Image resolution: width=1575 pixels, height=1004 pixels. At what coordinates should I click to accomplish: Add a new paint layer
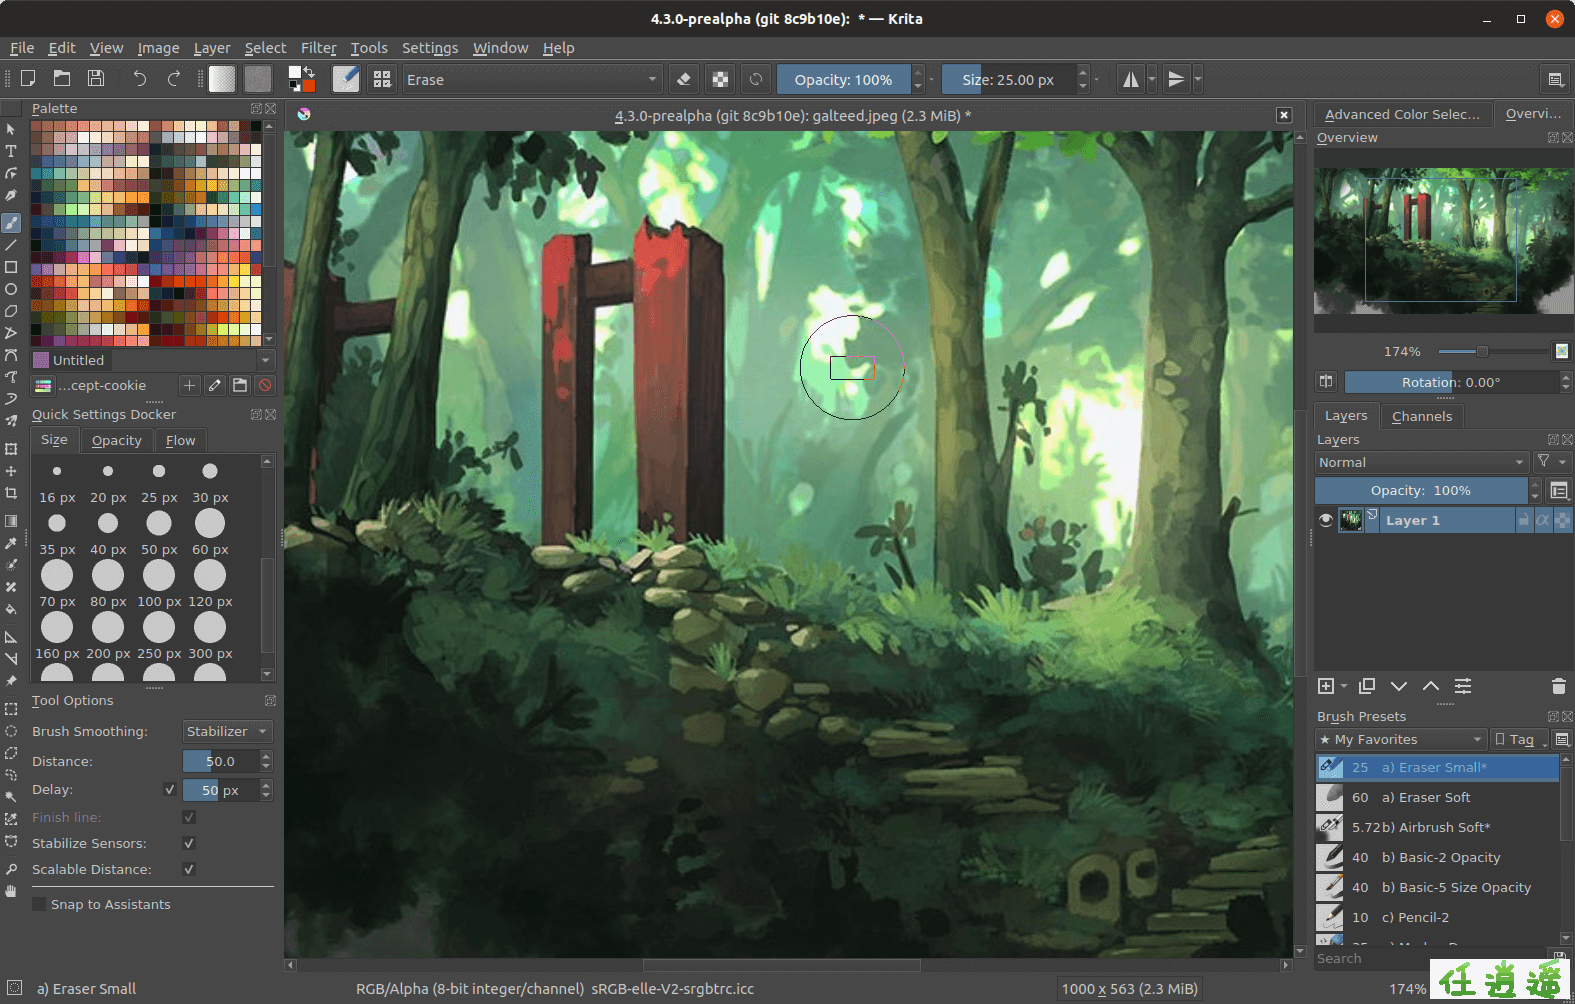(x=1326, y=686)
